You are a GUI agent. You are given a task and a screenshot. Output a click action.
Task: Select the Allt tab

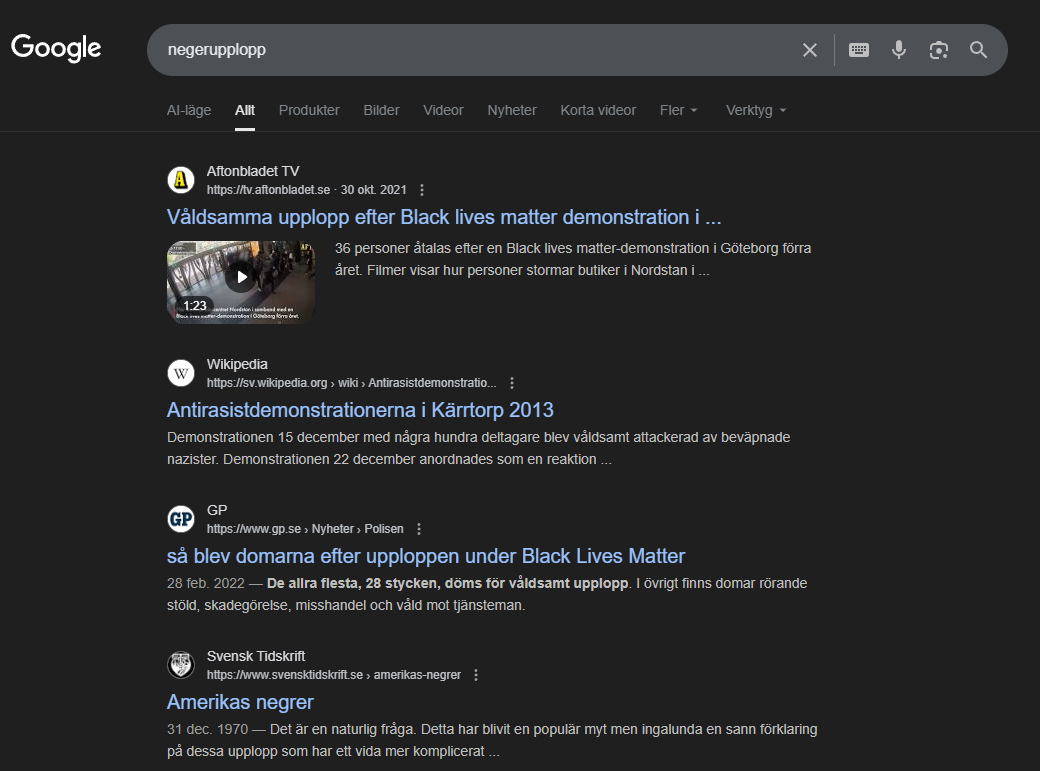[245, 110]
